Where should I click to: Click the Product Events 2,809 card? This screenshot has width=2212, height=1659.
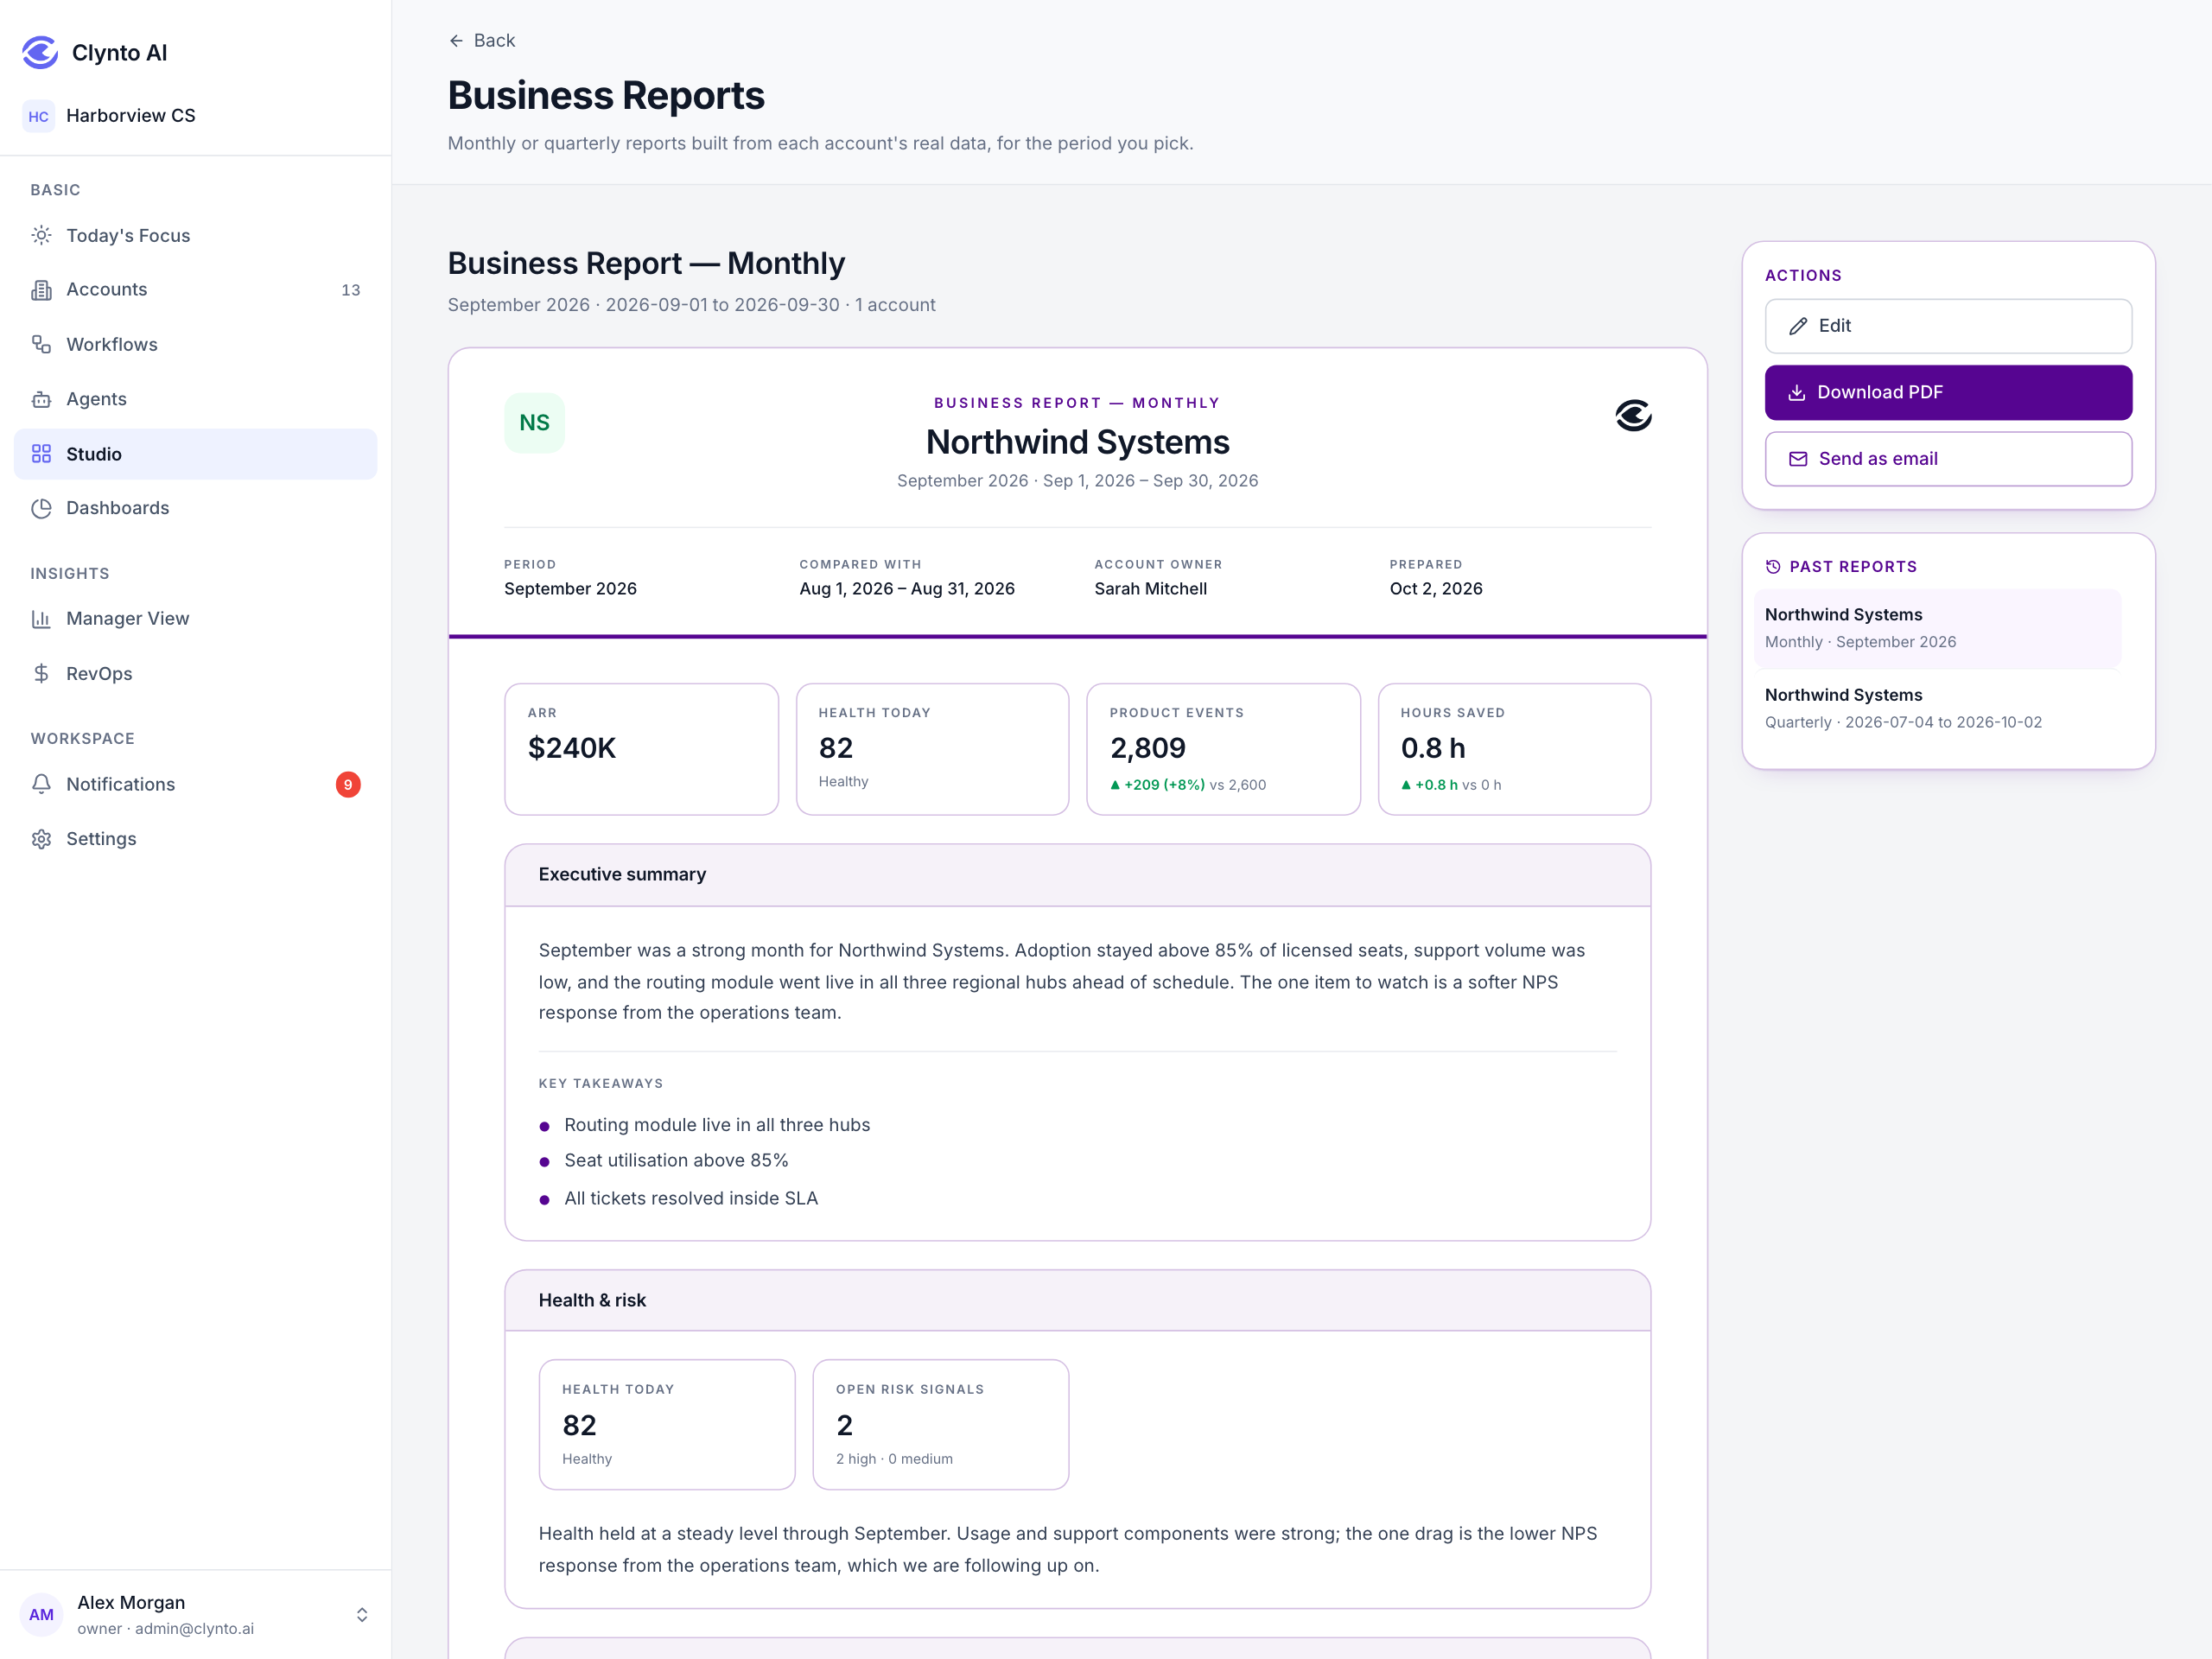point(1223,749)
